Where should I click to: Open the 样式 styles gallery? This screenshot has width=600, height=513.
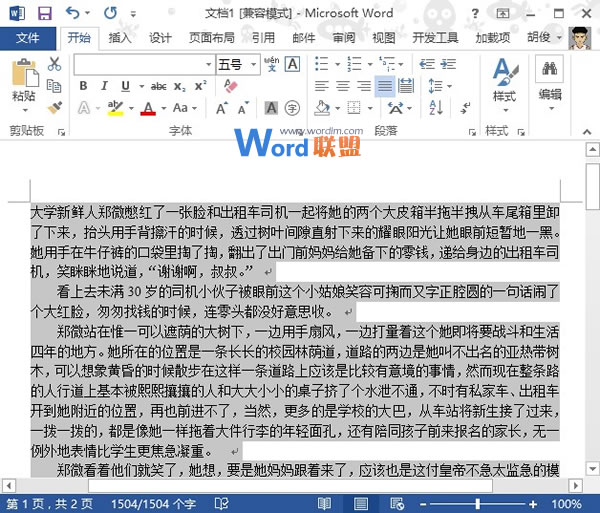pos(505,85)
